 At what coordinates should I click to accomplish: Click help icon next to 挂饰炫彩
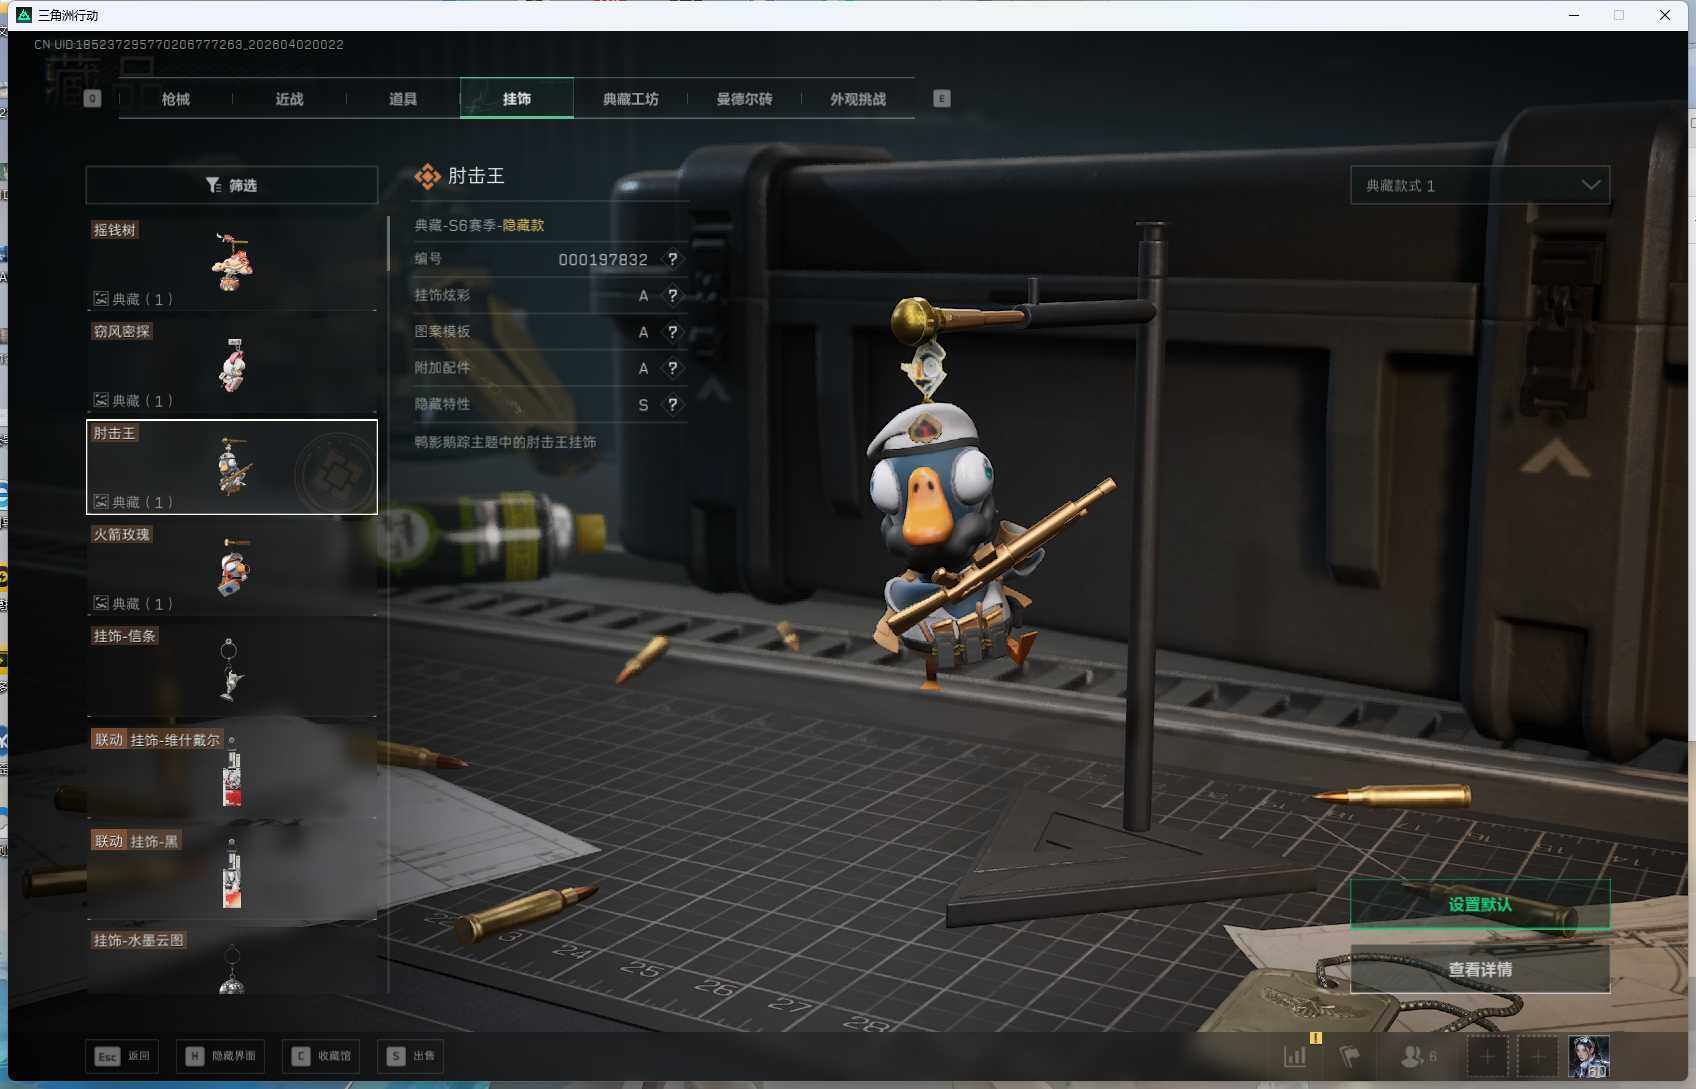point(673,295)
